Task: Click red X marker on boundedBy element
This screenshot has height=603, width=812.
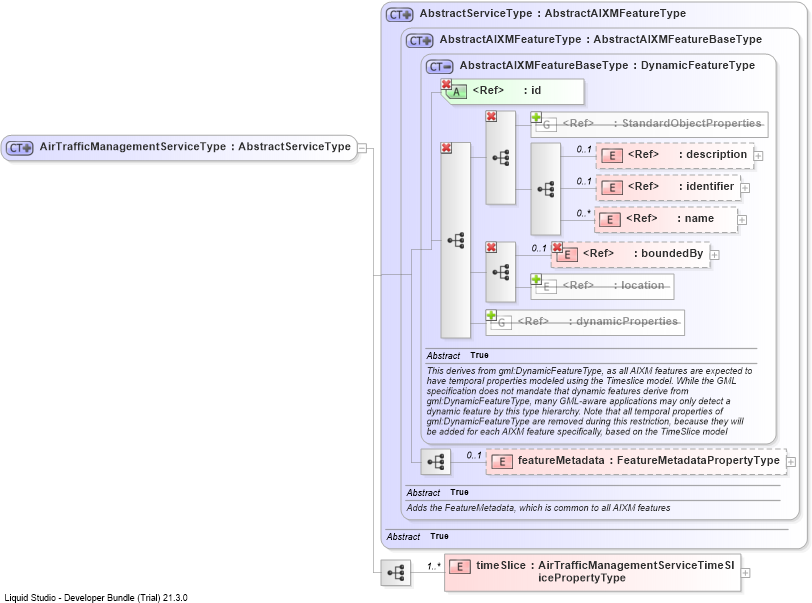Action: pos(557,247)
